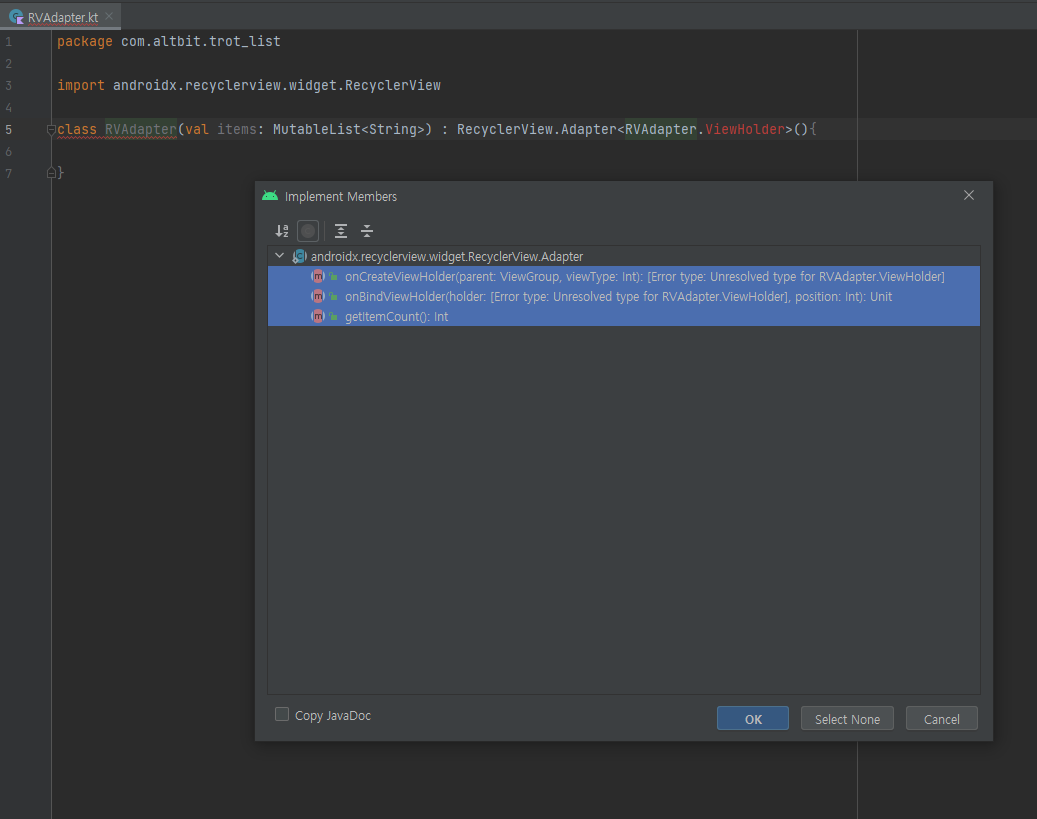
Task: Click the import androidx.recyclerview line
Action: 249,85
